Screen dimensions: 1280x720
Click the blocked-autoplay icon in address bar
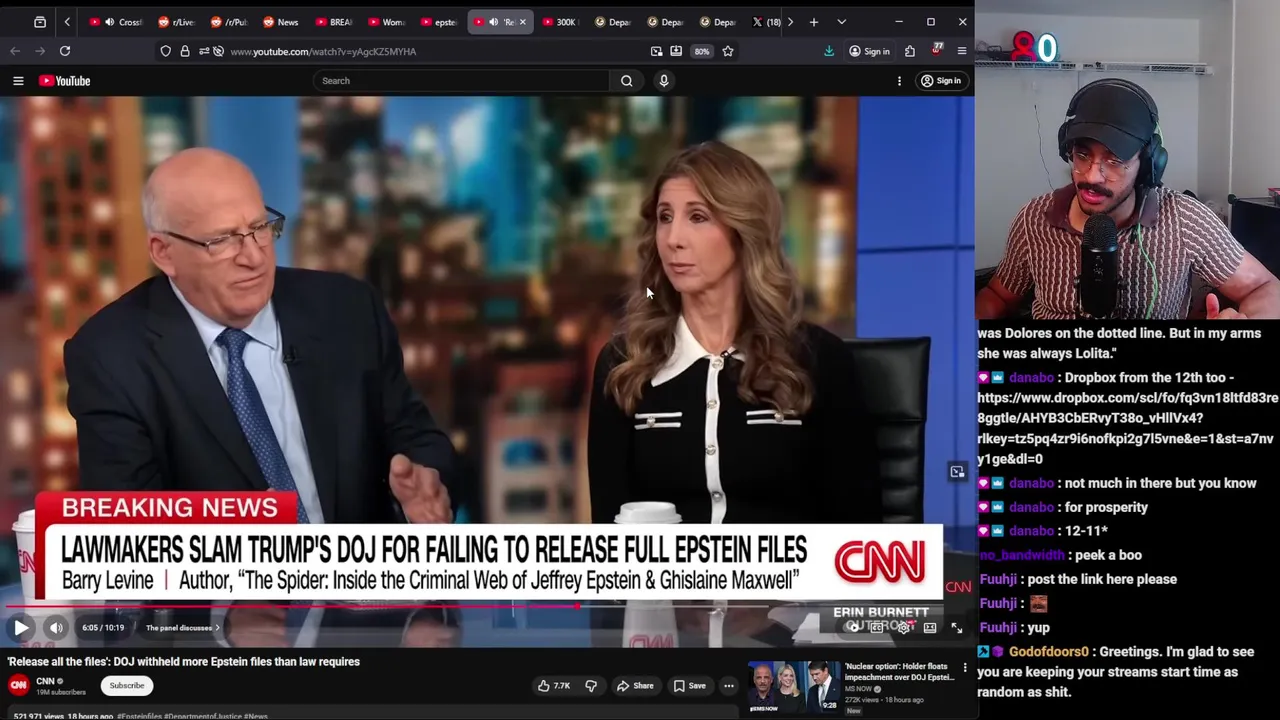pyautogui.click(x=218, y=51)
